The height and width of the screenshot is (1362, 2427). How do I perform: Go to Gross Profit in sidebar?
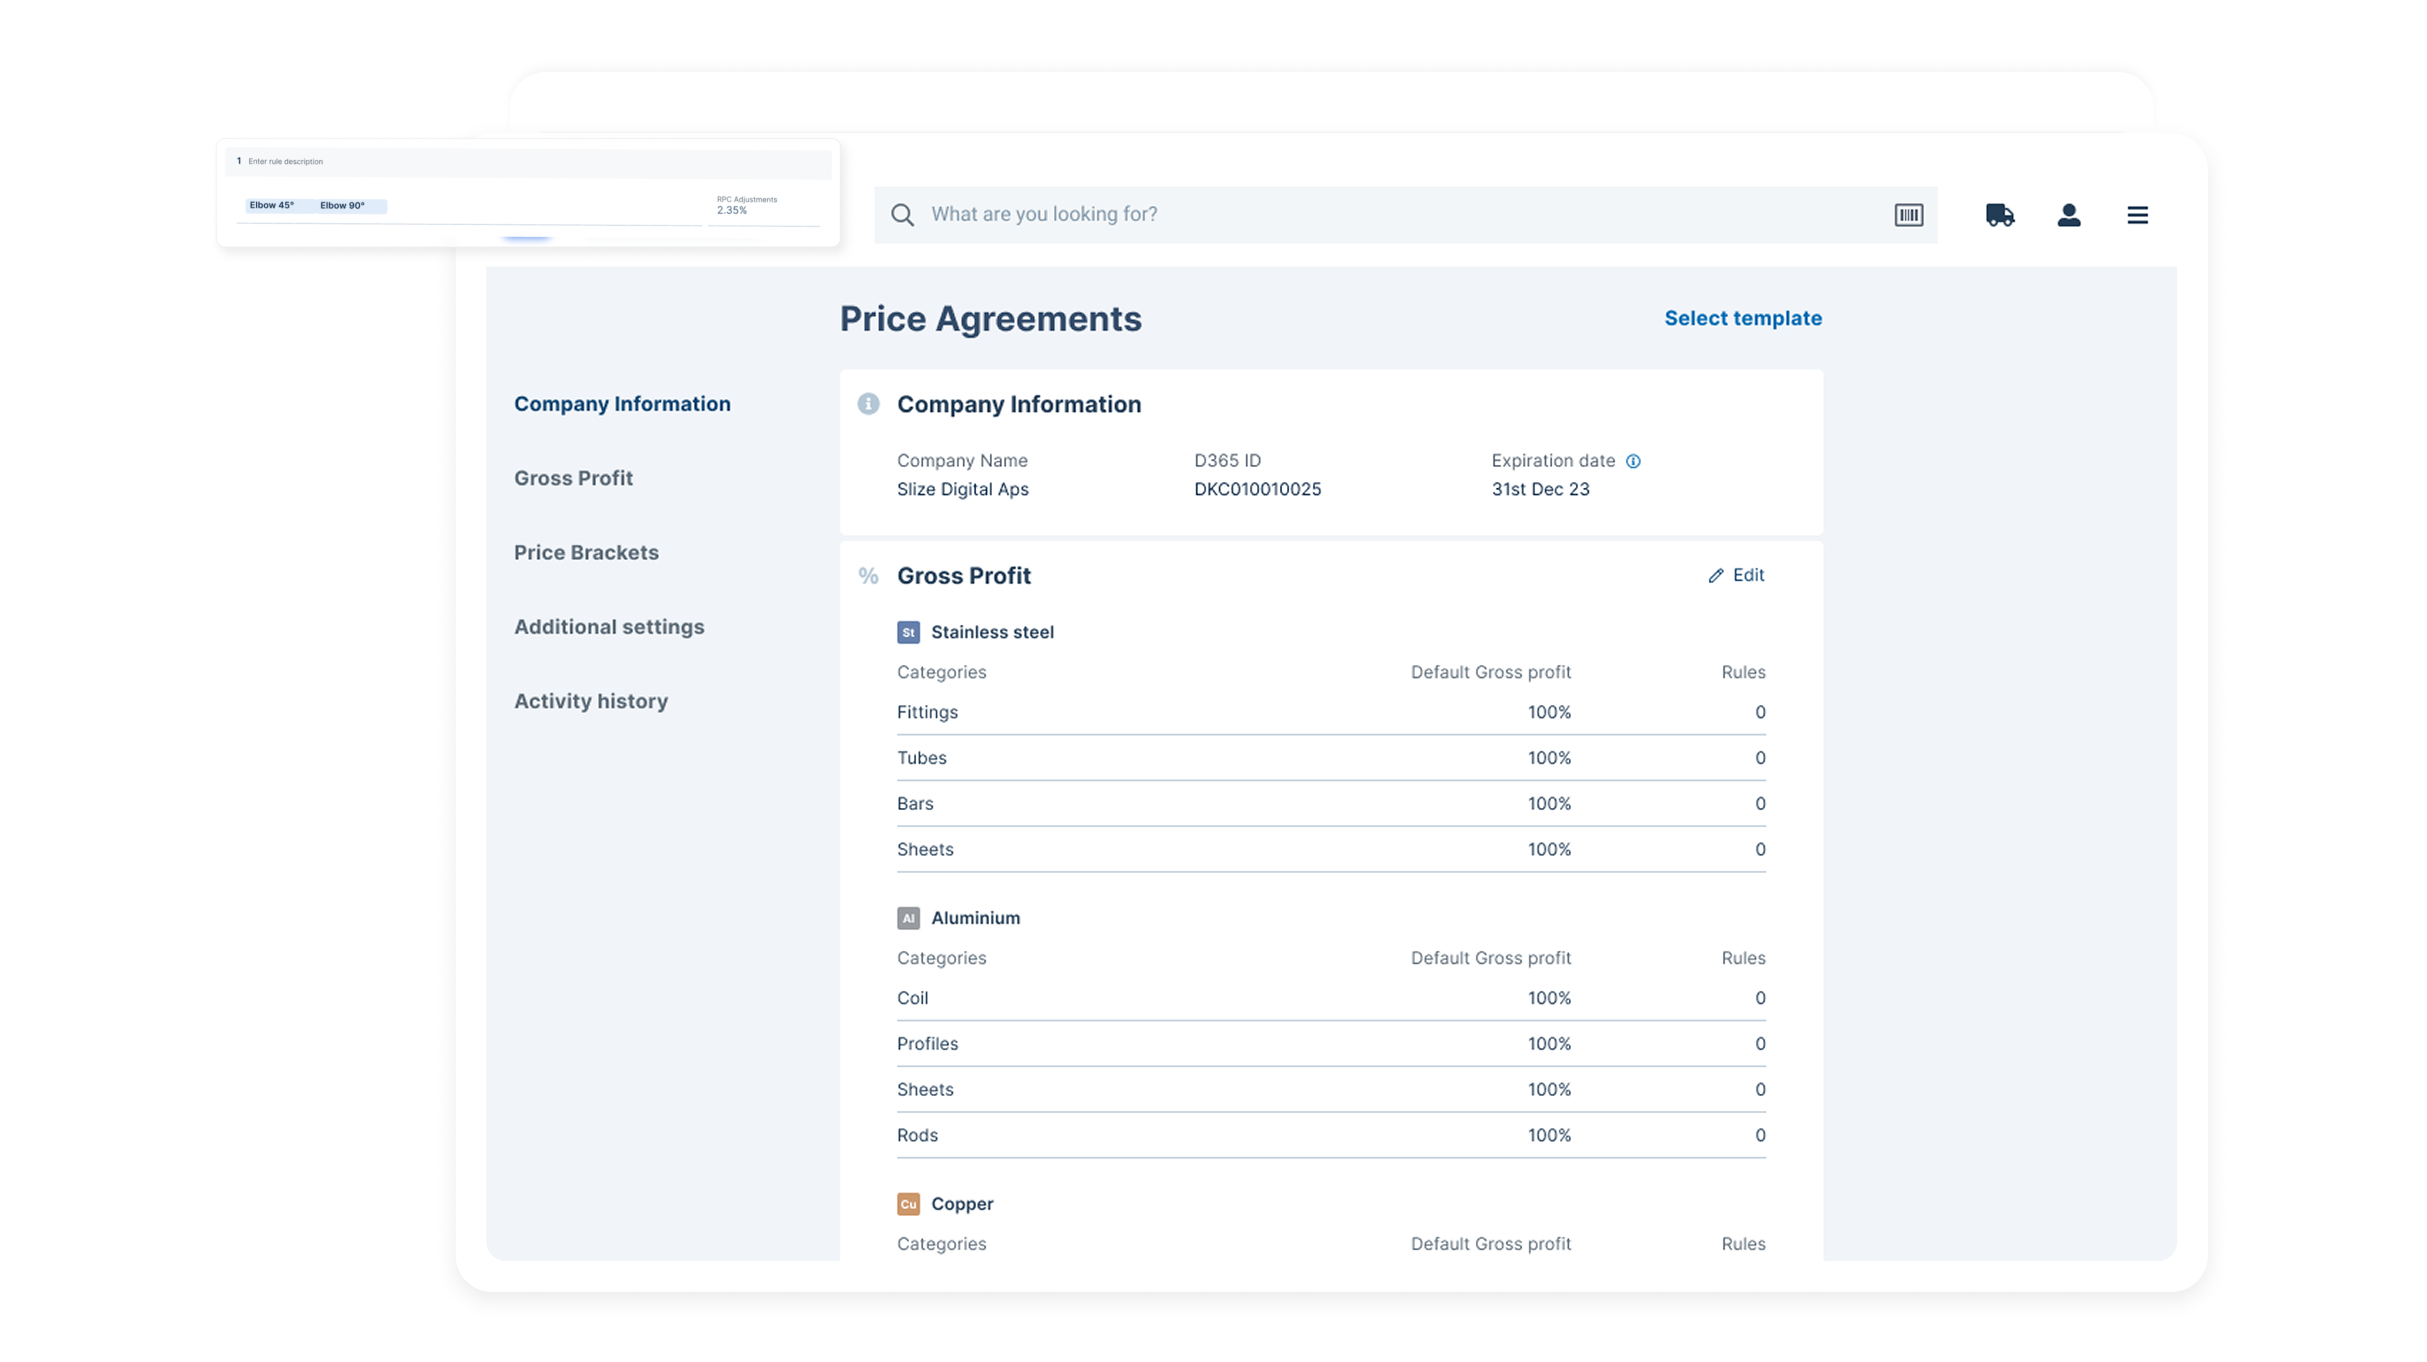click(573, 478)
